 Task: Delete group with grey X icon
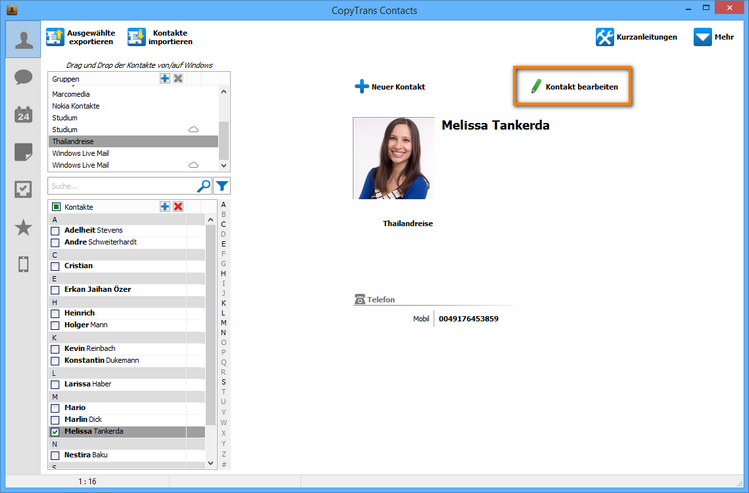pos(178,78)
